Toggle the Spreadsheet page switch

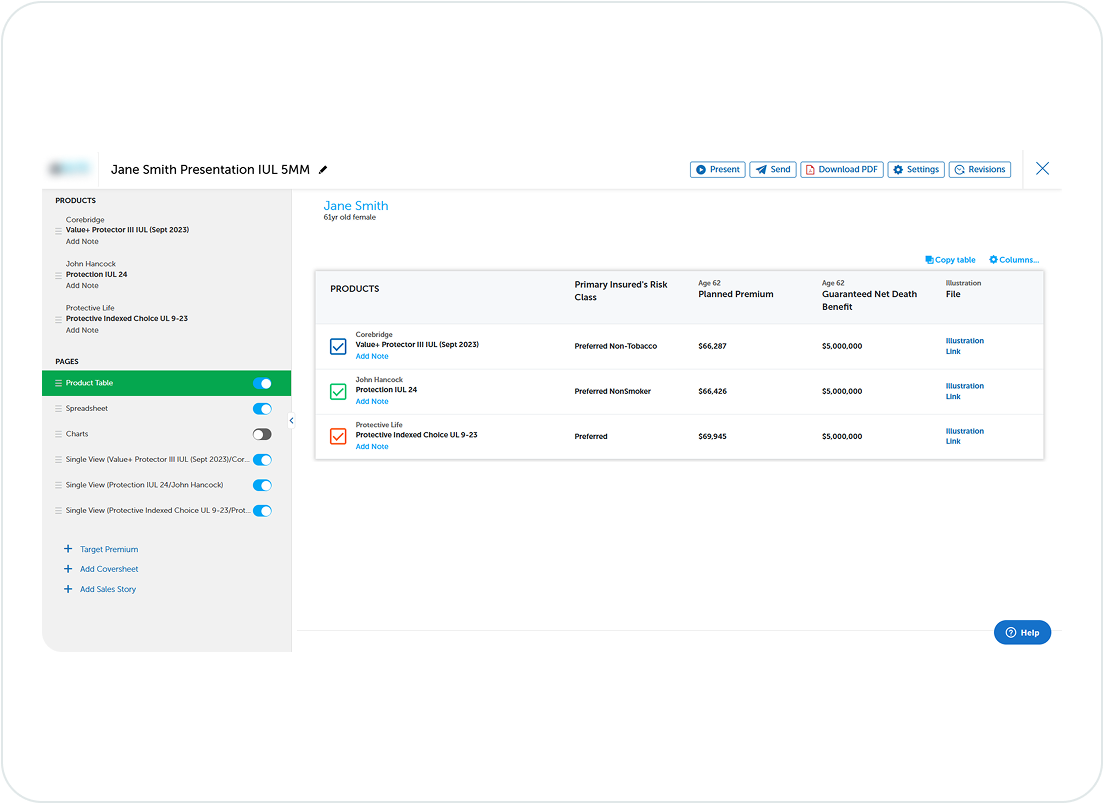[262, 409]
